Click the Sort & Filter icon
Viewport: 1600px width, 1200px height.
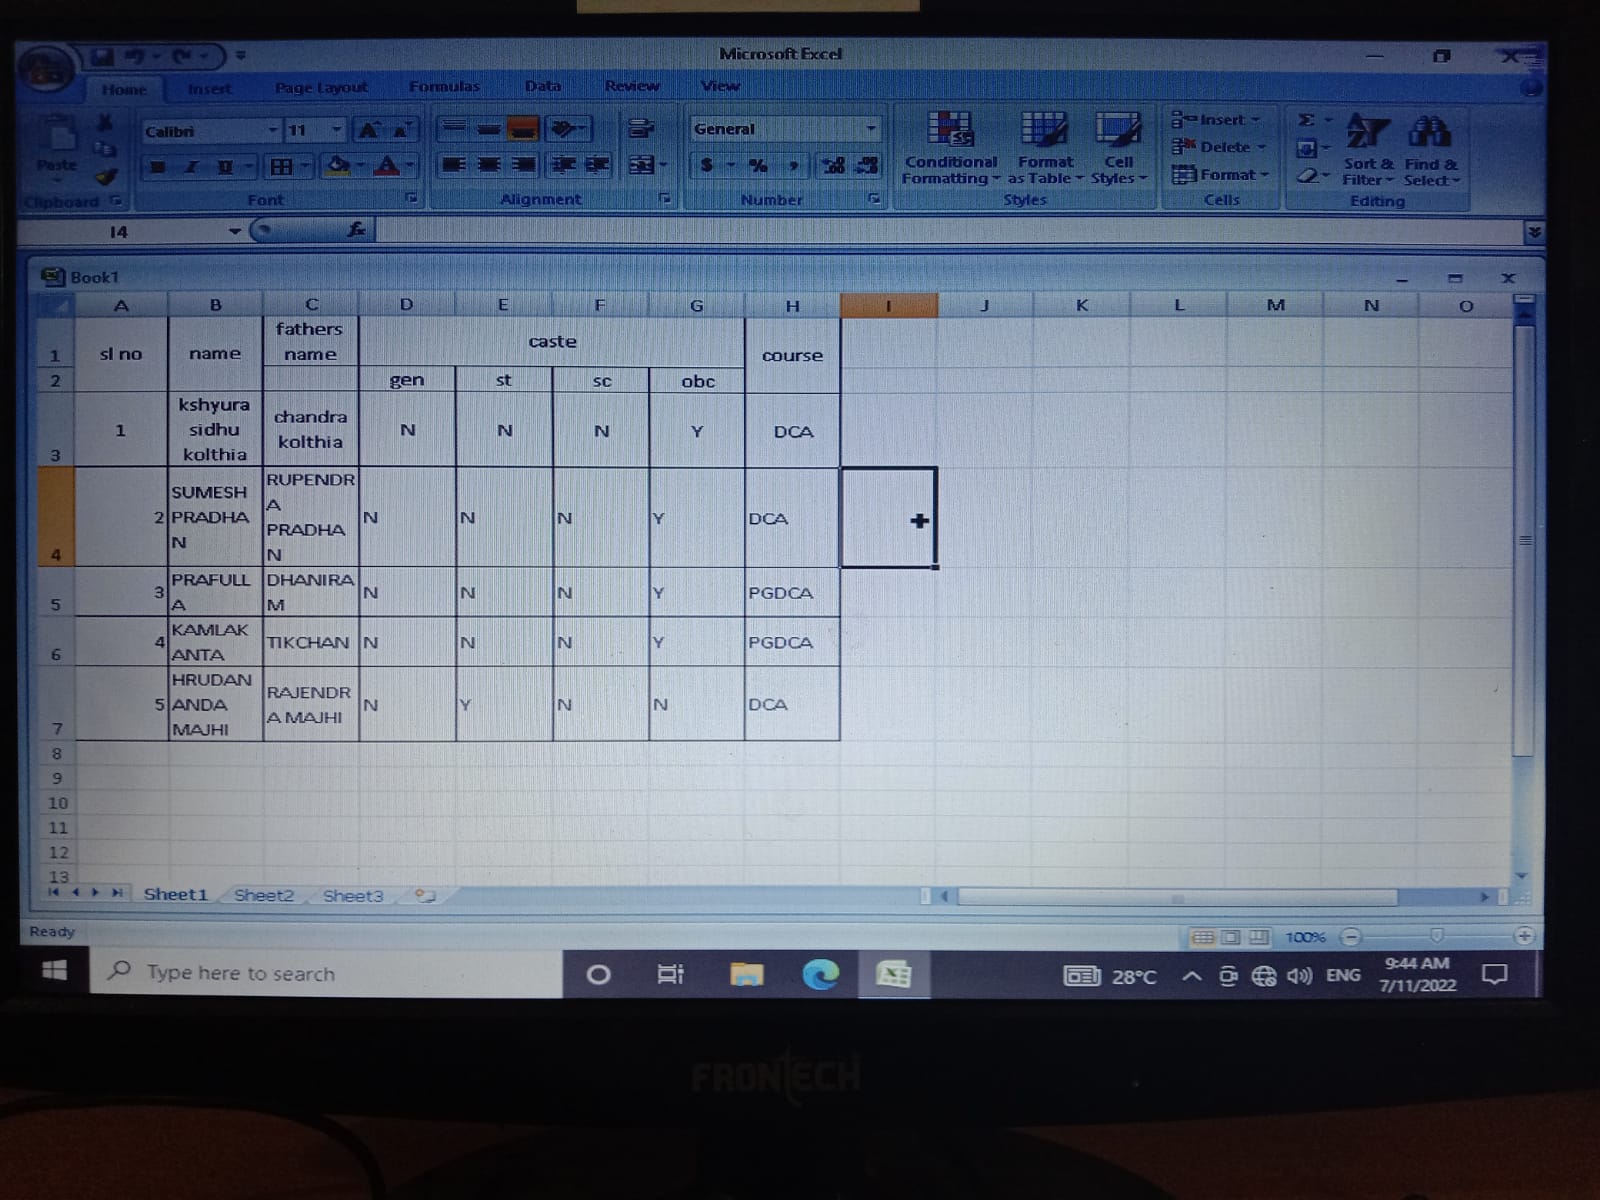coord(1367,150)
